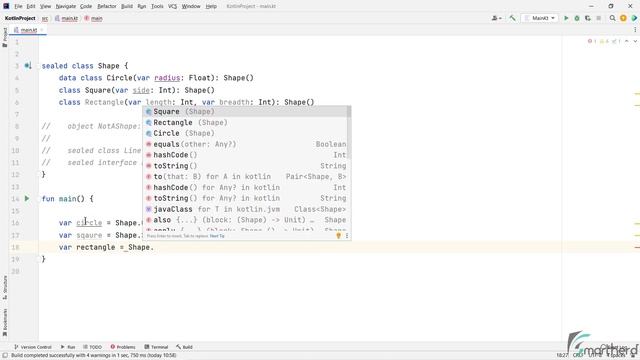Open the Code menu

point(86,6)
